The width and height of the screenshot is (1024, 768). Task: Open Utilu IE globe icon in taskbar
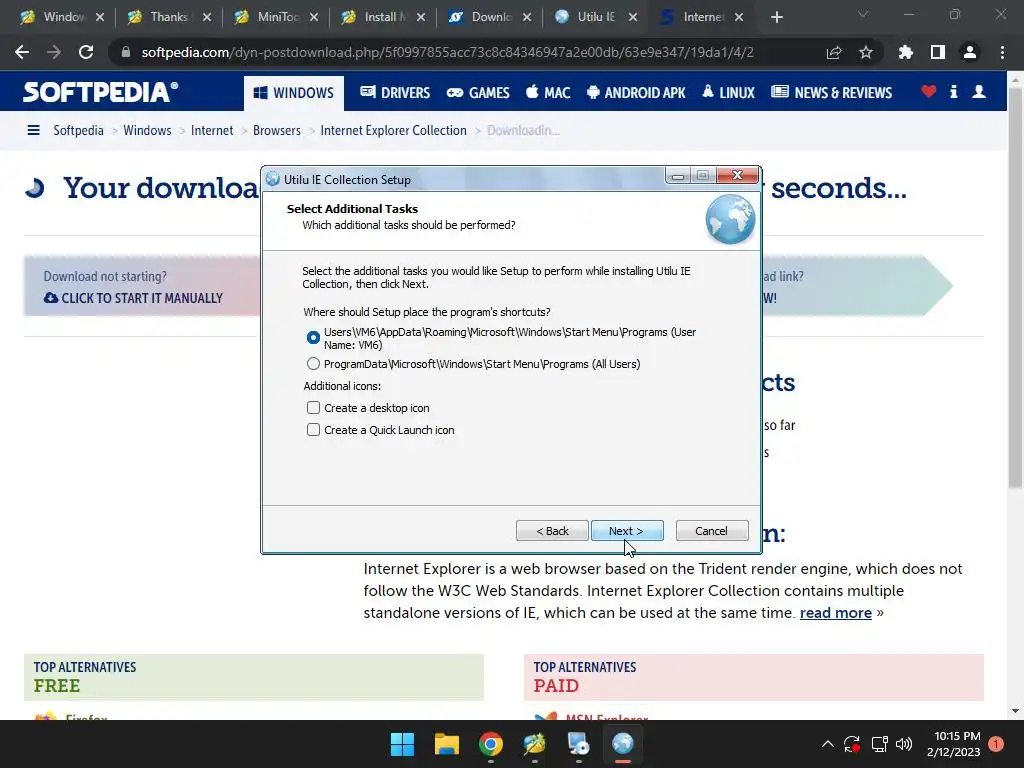pyautogui.click(x=622, y=744)
